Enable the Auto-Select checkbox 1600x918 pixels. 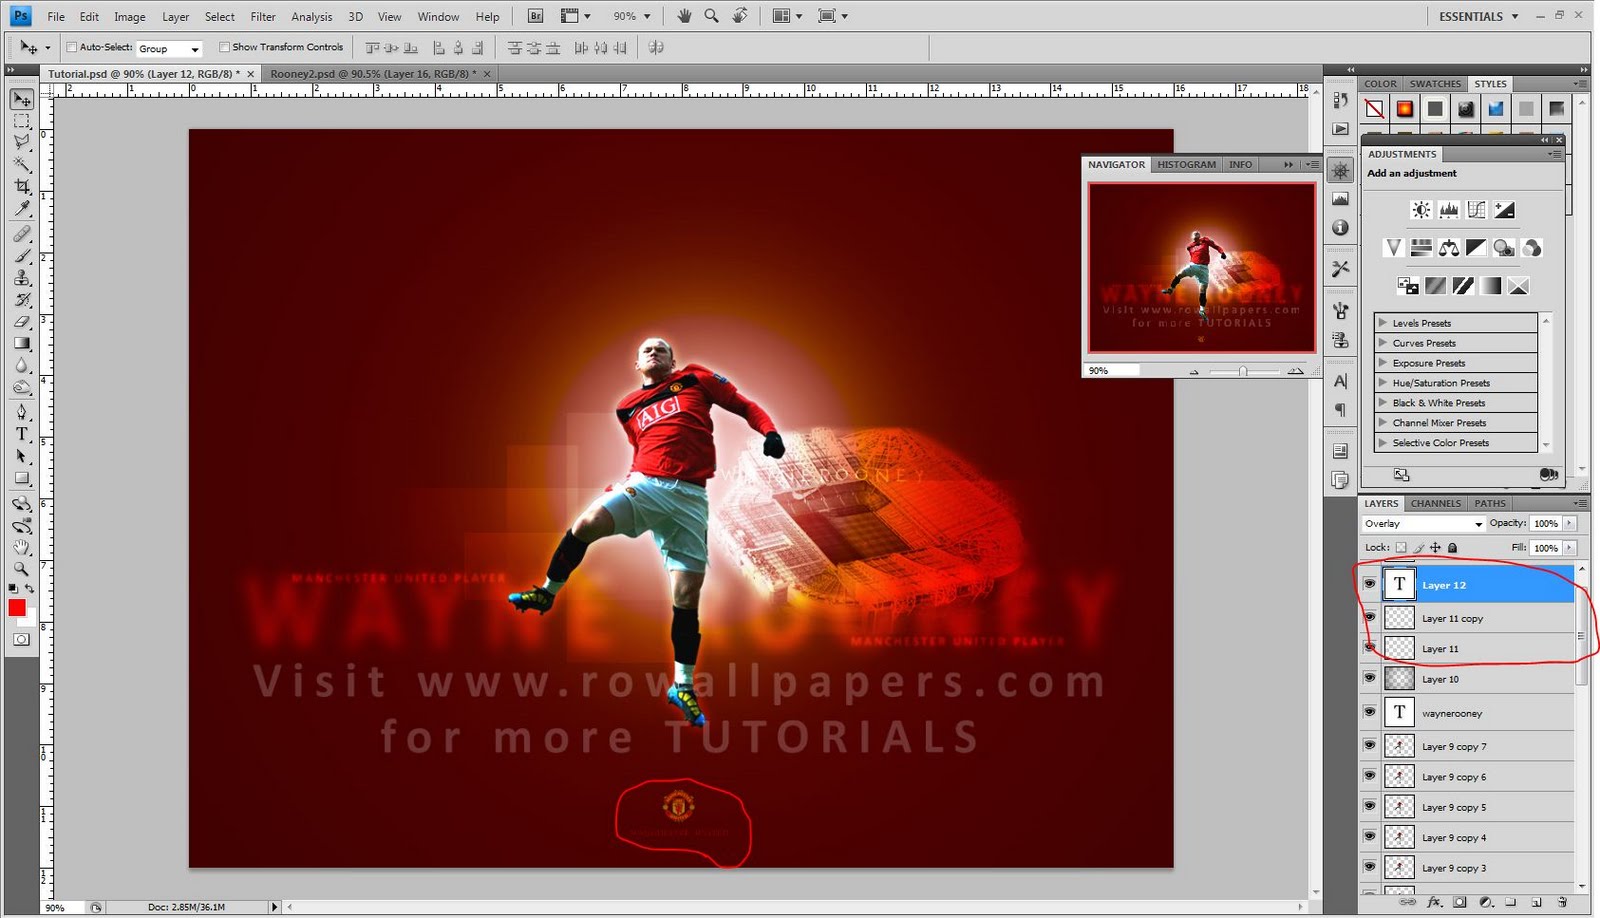[72, 47]
